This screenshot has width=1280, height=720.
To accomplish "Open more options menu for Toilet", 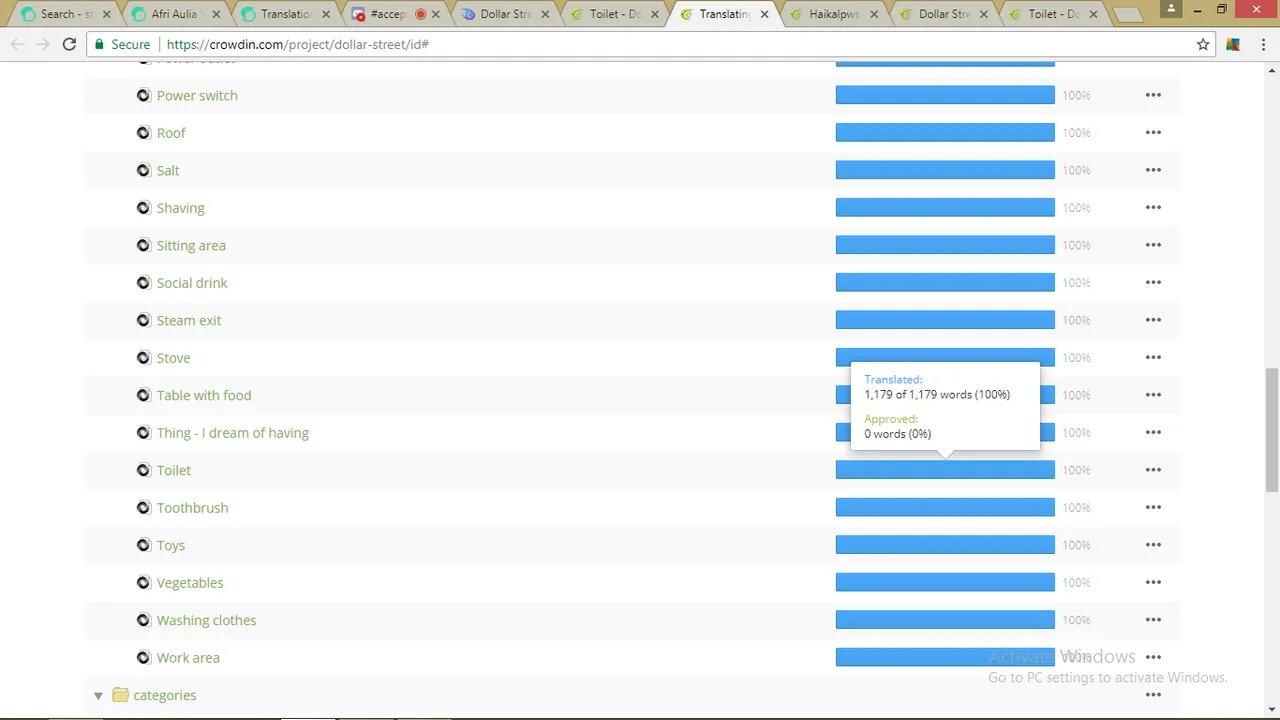I will (x=1153, y=470).
